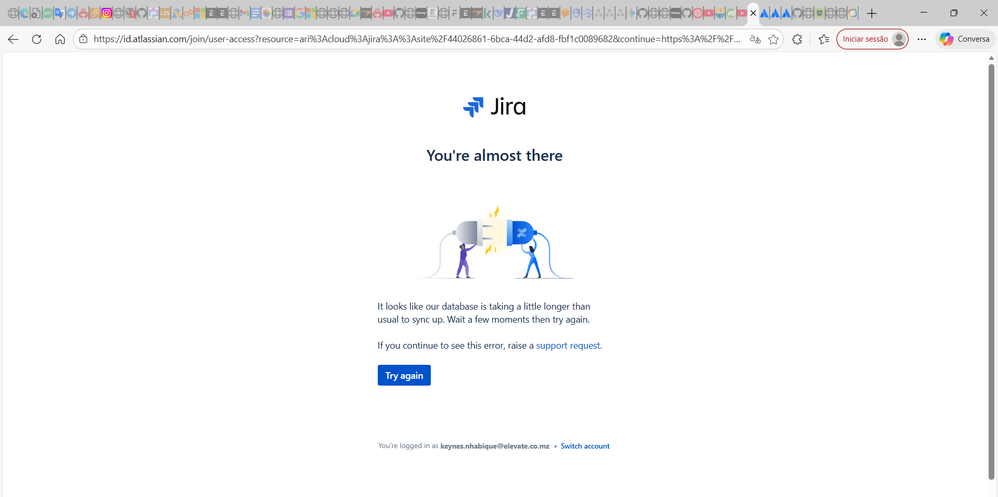Click the Switch account link
This screenshot has width=998, height=497.
[585, 446]
